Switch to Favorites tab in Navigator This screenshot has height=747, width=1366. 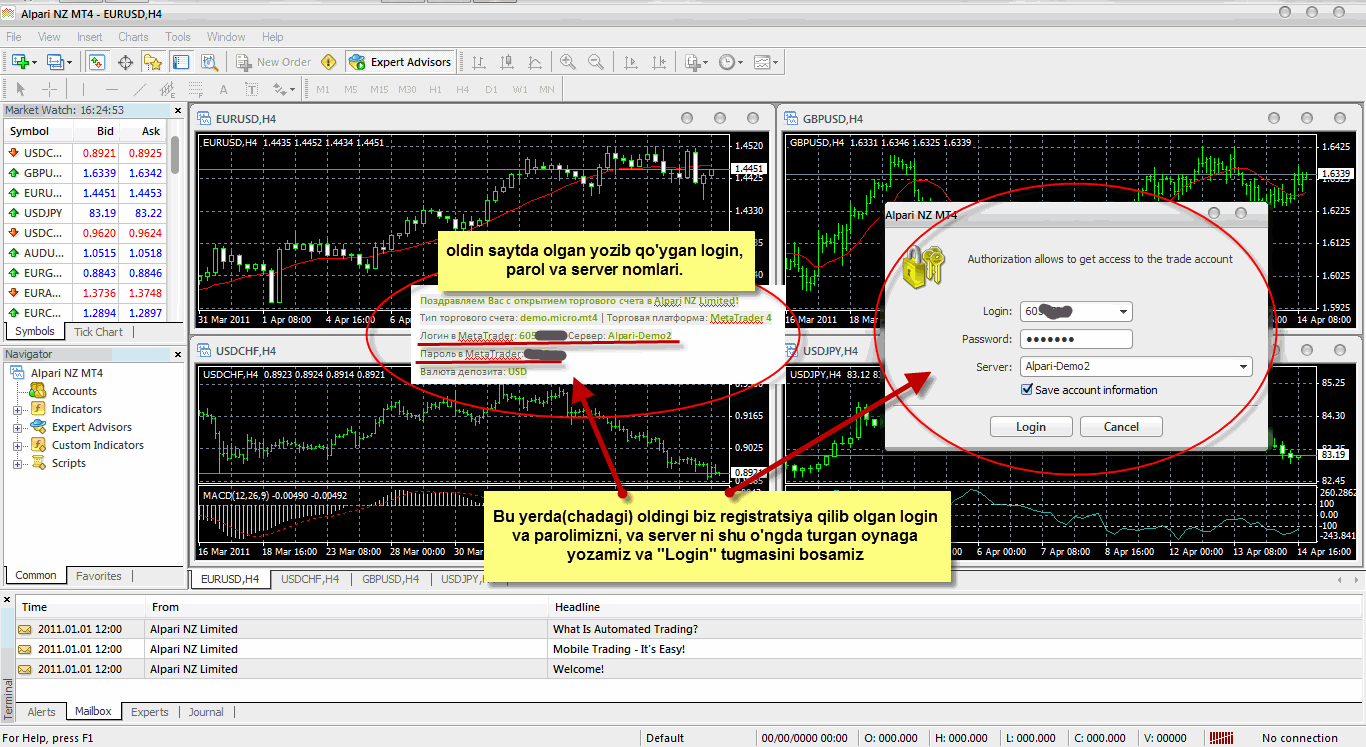click(98, 576)
